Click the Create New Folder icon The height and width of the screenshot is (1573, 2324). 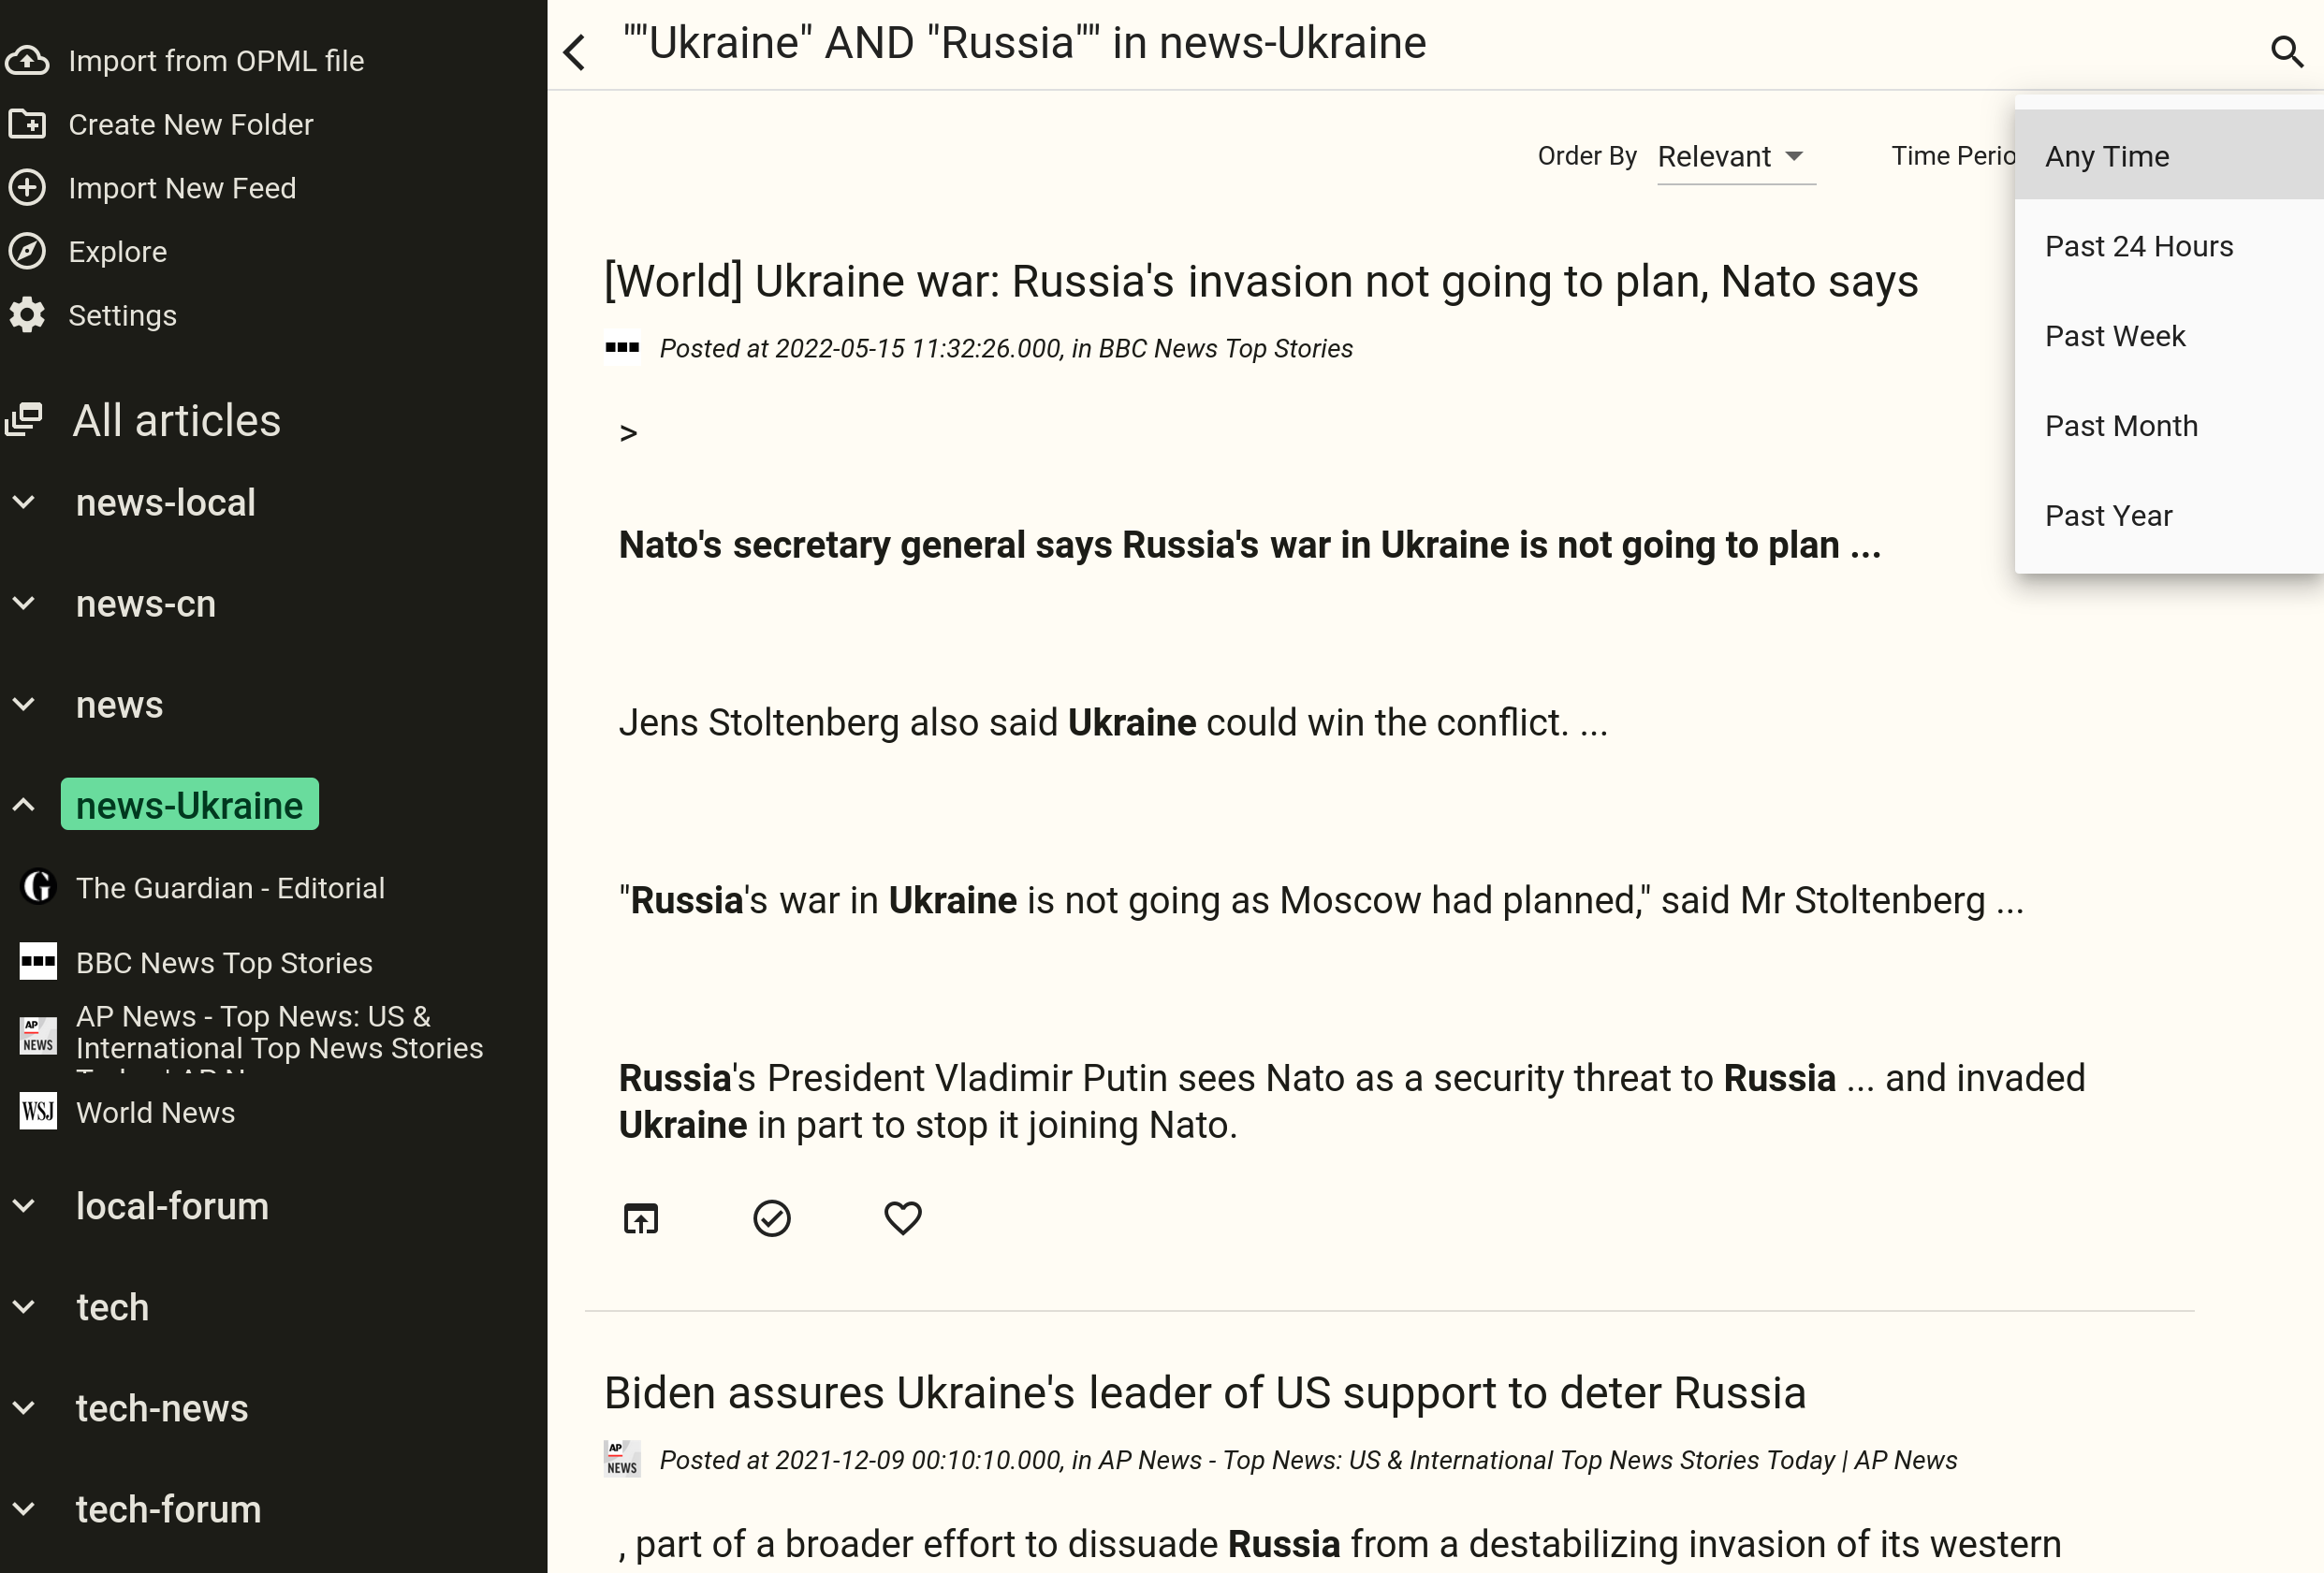[x=27, y=124]
